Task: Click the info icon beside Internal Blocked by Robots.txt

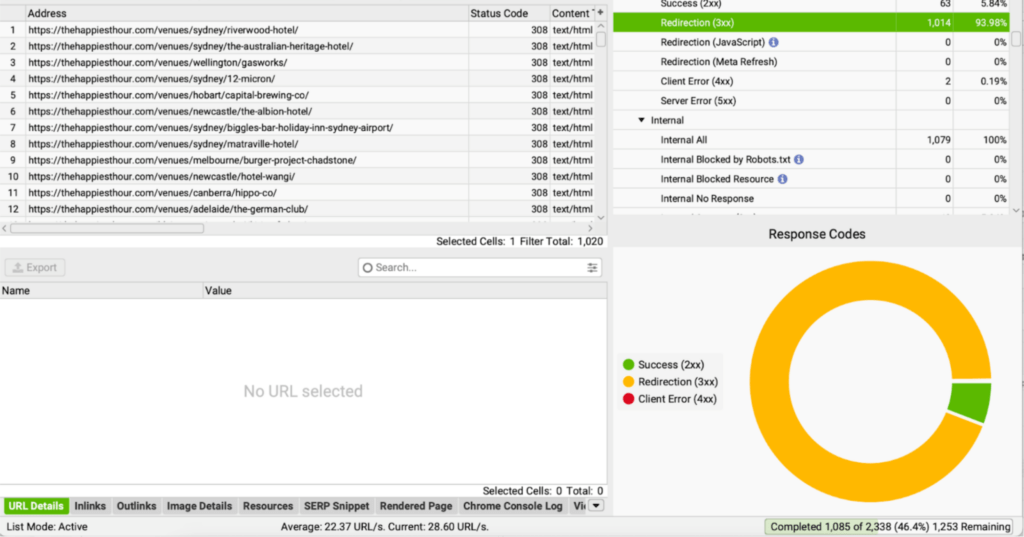Action: coord(799,159)
